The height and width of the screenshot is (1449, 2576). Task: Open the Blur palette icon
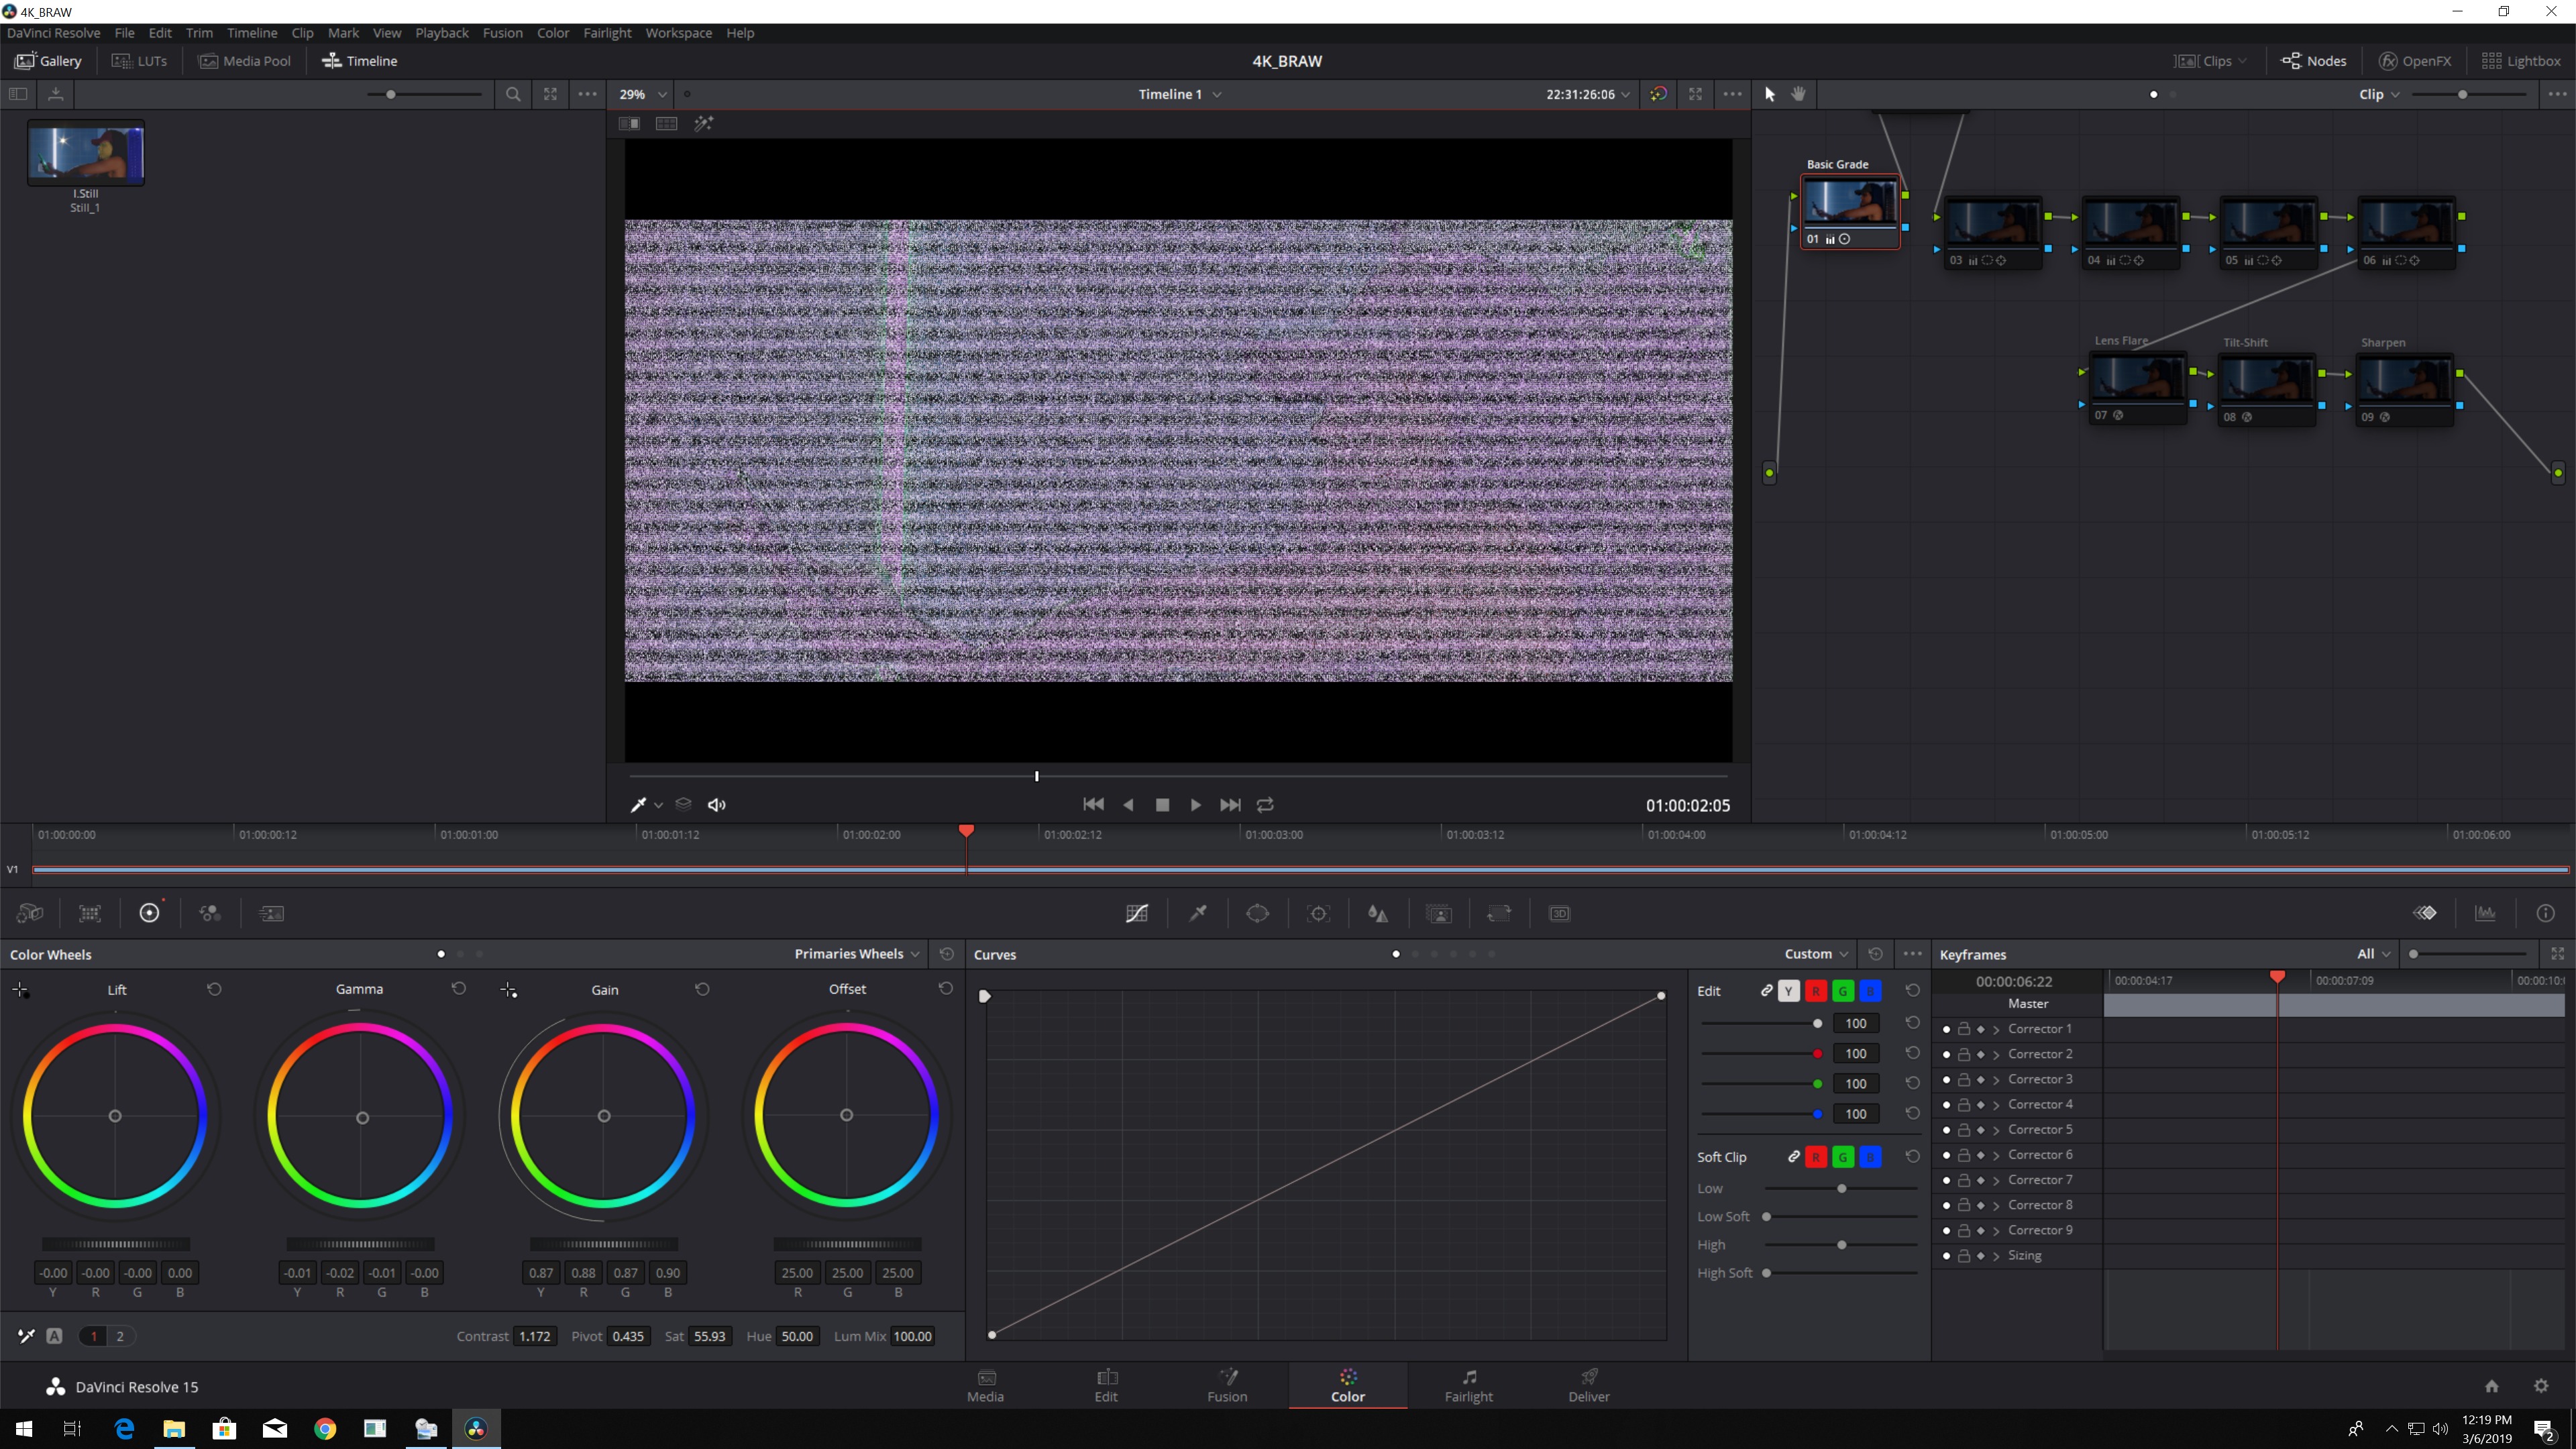(1378, 913)
